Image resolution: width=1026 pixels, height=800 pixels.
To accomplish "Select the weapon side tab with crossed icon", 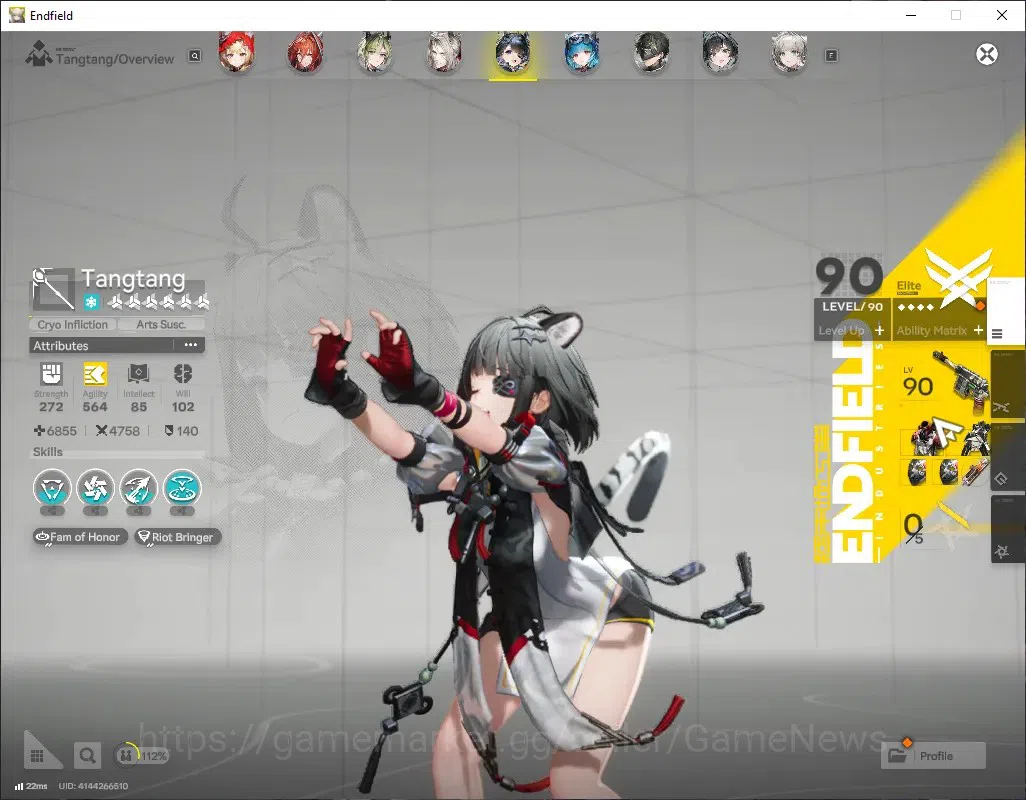I will [x=1008, y=385].
